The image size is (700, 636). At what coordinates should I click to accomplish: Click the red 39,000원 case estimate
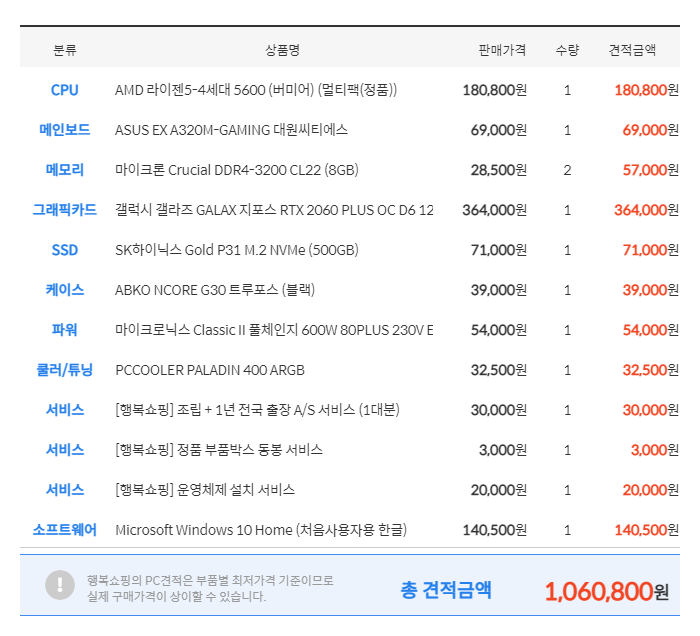650,290
